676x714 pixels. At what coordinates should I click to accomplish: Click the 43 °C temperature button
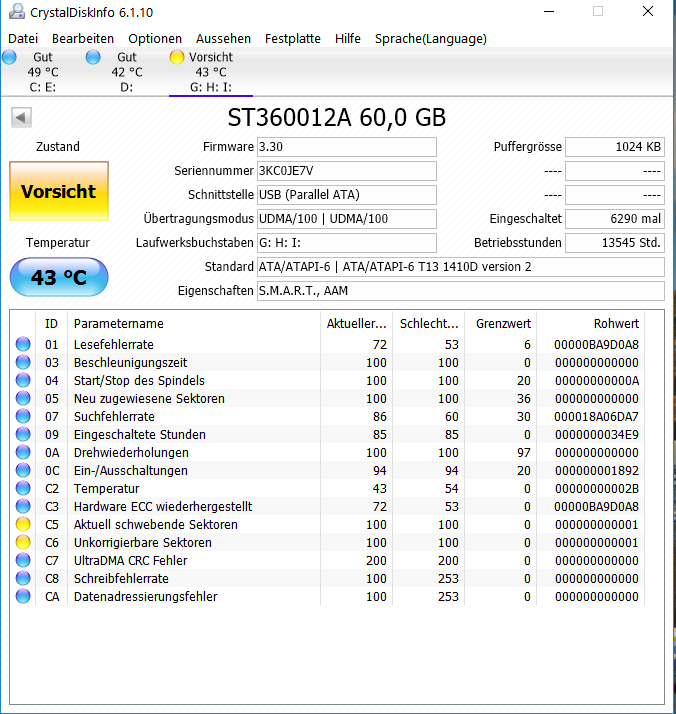(x=59, y=277)
